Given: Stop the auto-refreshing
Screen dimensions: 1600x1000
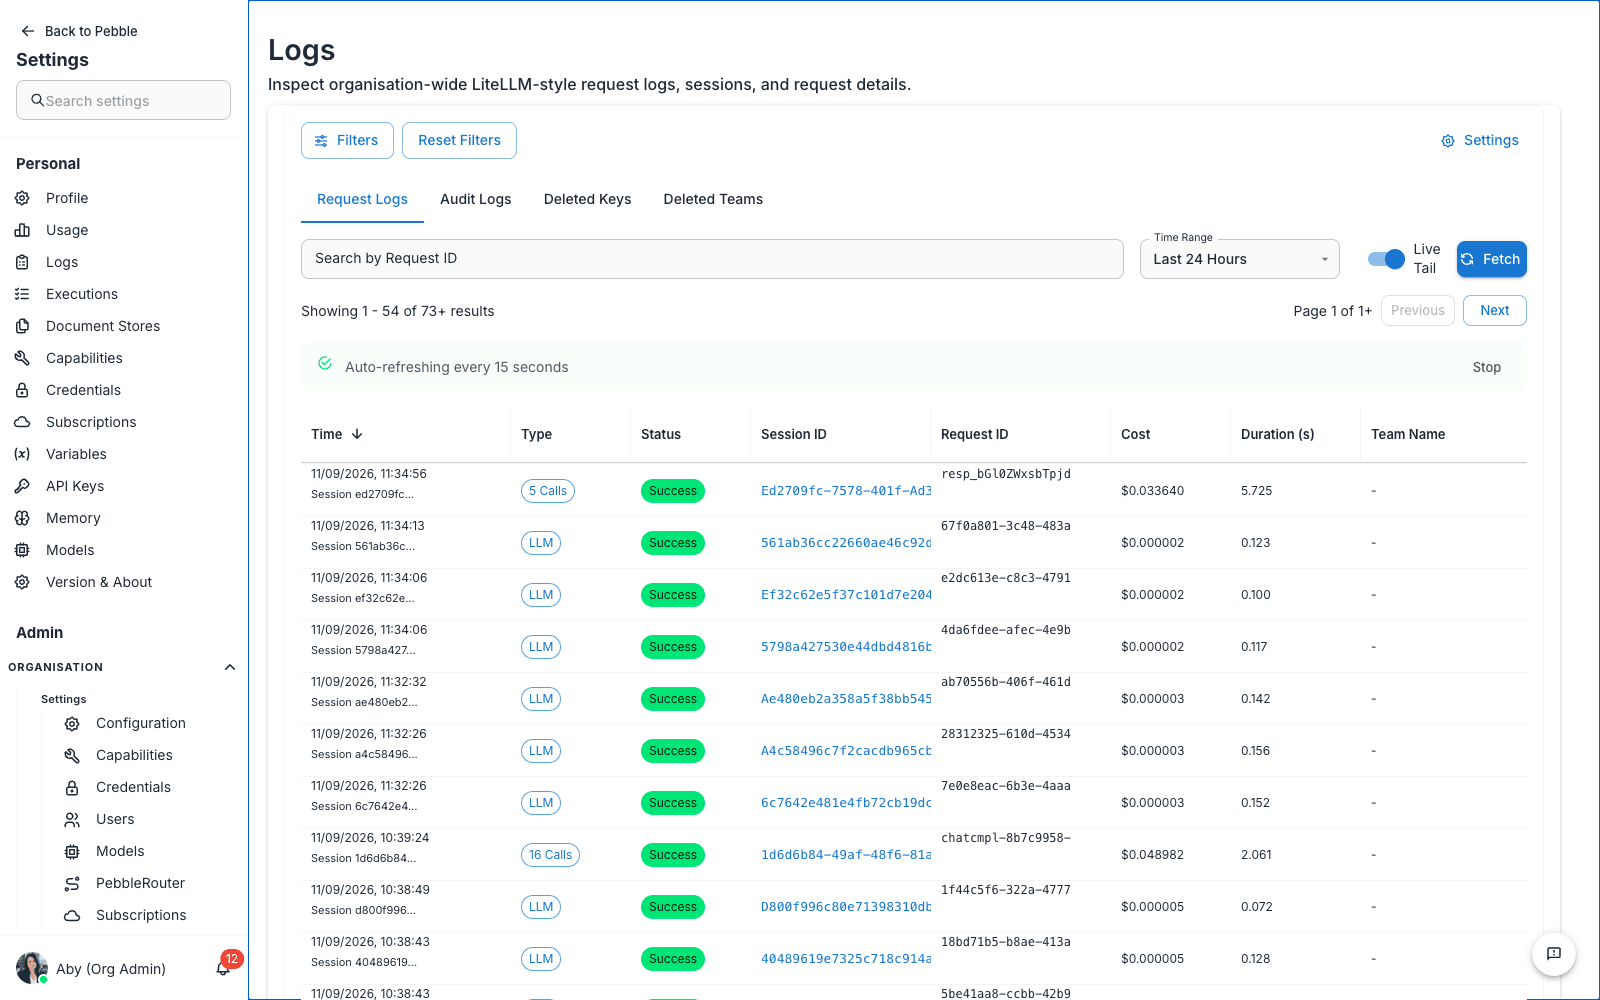Looking at the screenshot, I should (x=1486, y=367).
